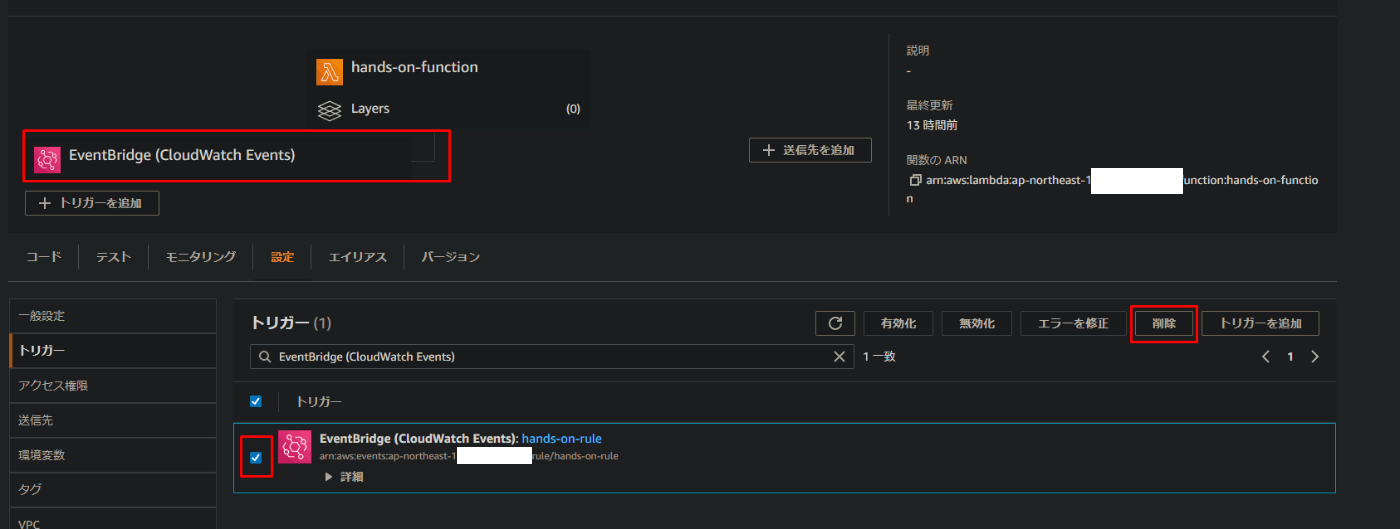Viewport: 1400px width, 529px height.
Task: Click the search magnifier icon in the trigger filter
Action: tap(265, 357)
